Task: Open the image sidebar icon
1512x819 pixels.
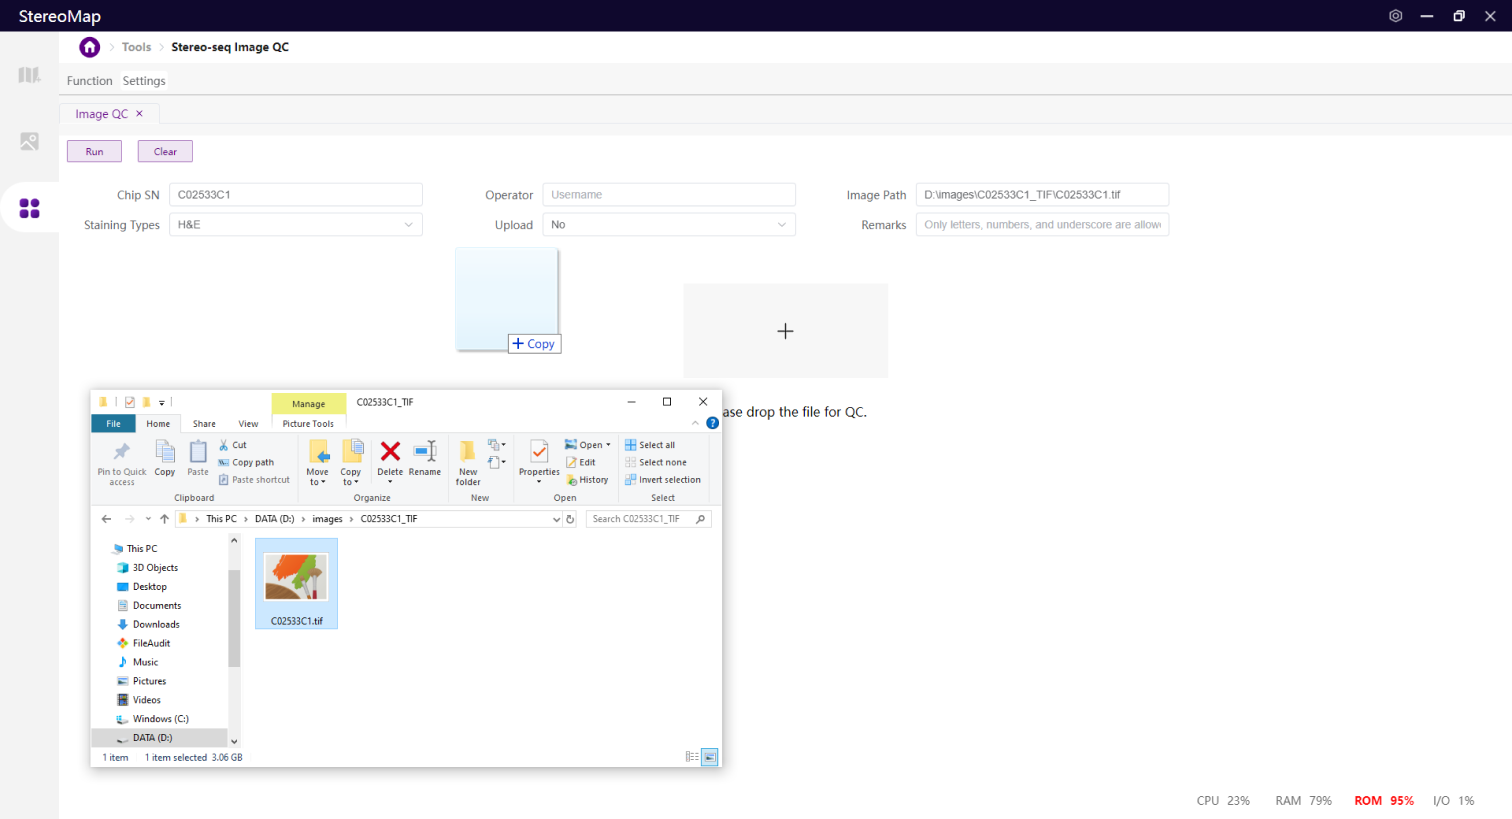Action: [29, 142]
